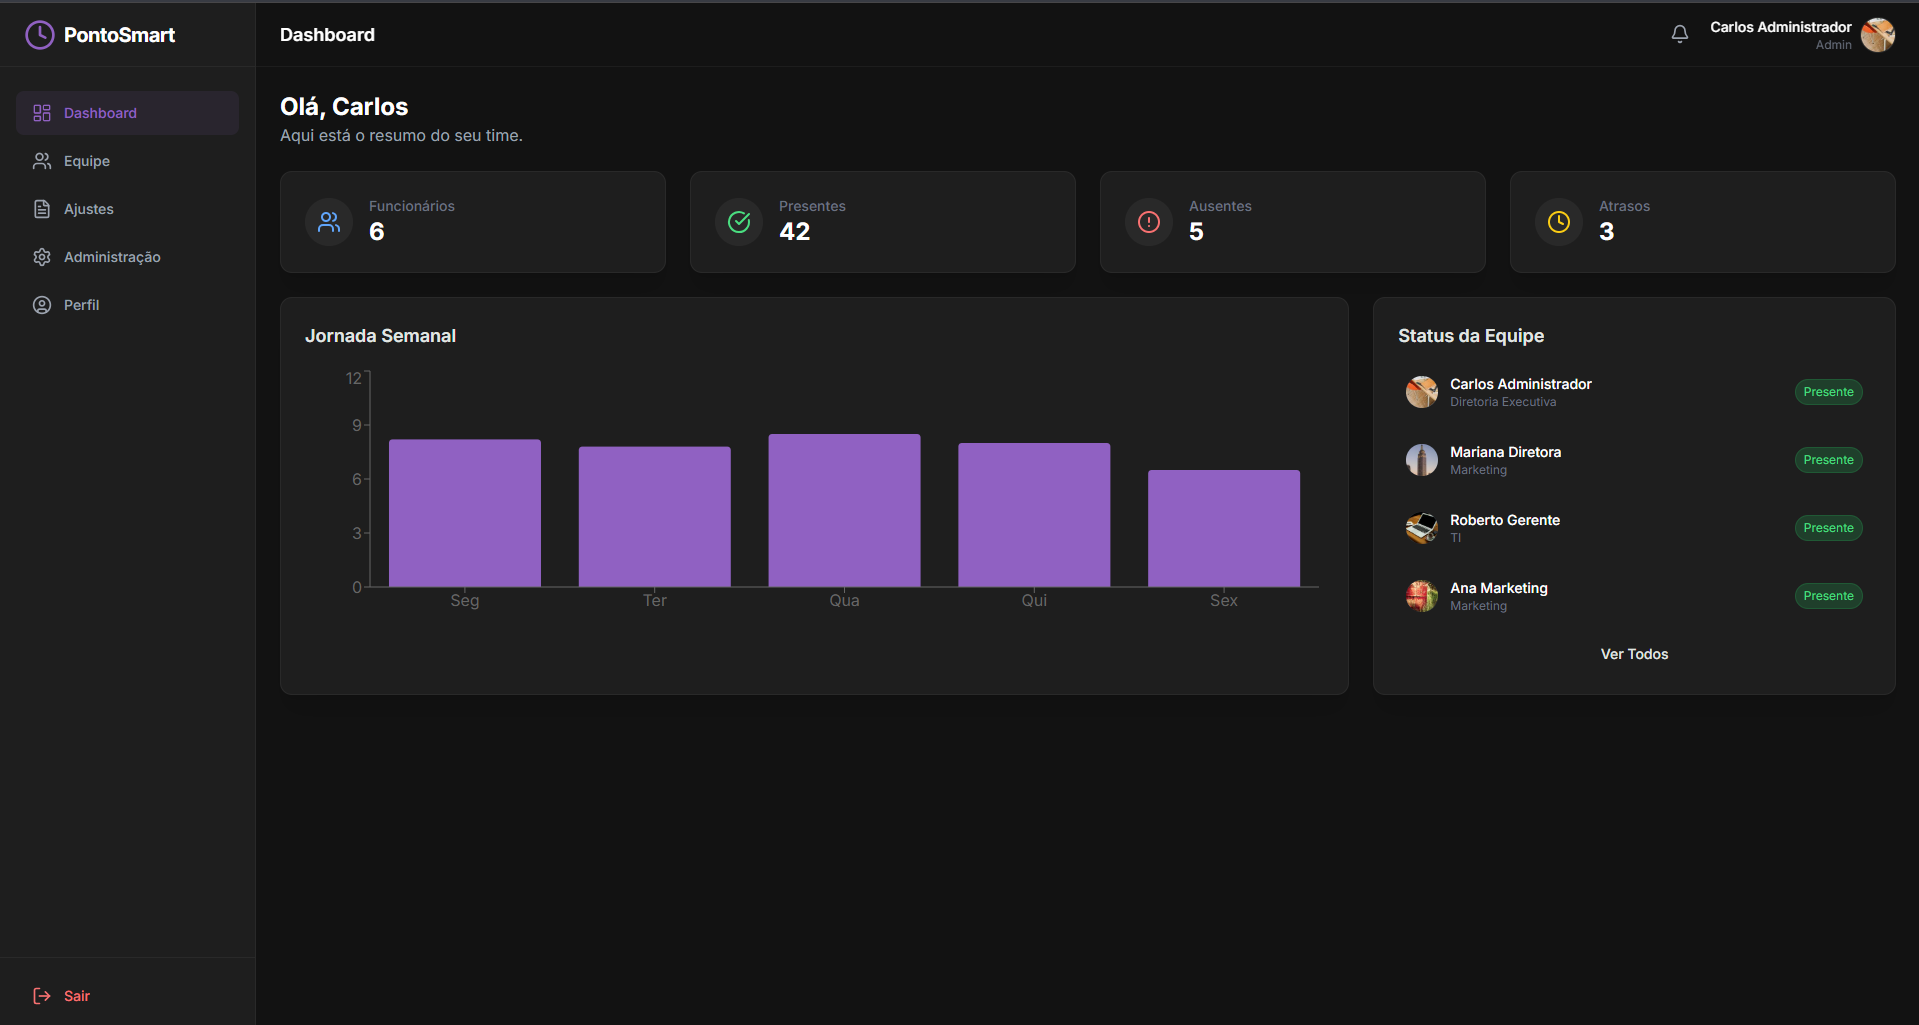Click the Presentes checkmark icon
Viewport: 1919px width, 1025px height.
[x=739, y=222]
